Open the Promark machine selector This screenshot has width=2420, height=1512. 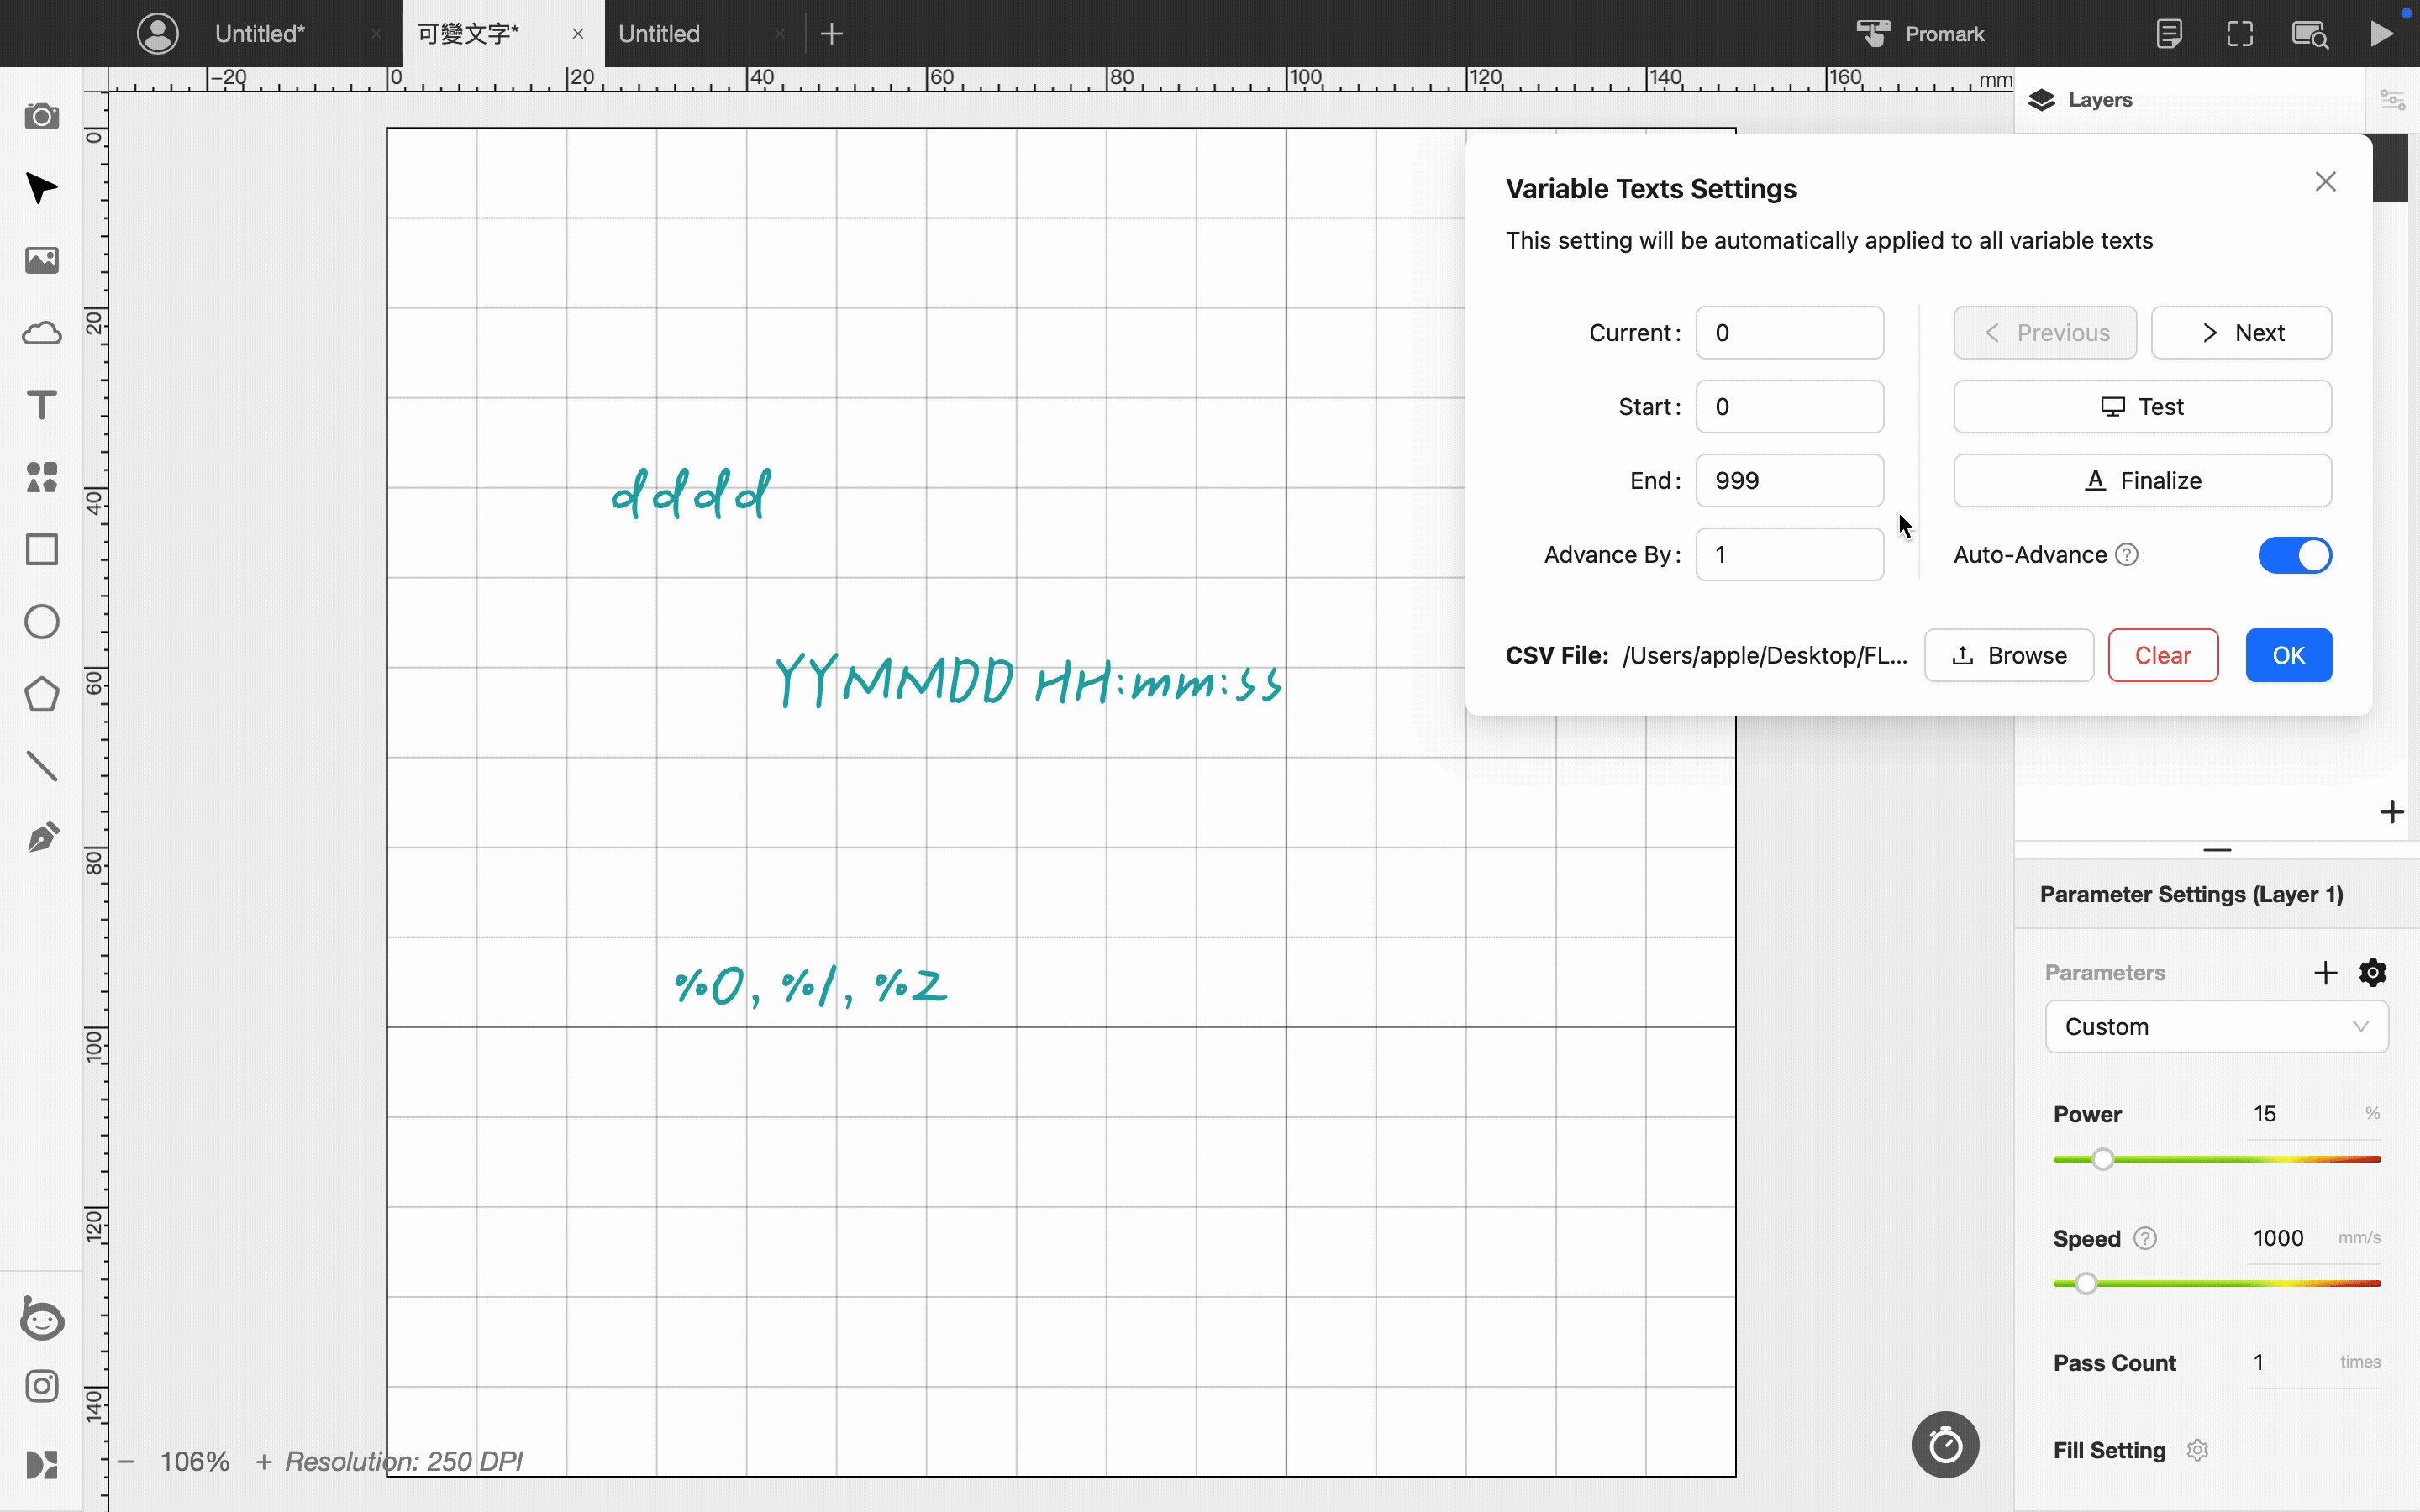pos(1920,33)
